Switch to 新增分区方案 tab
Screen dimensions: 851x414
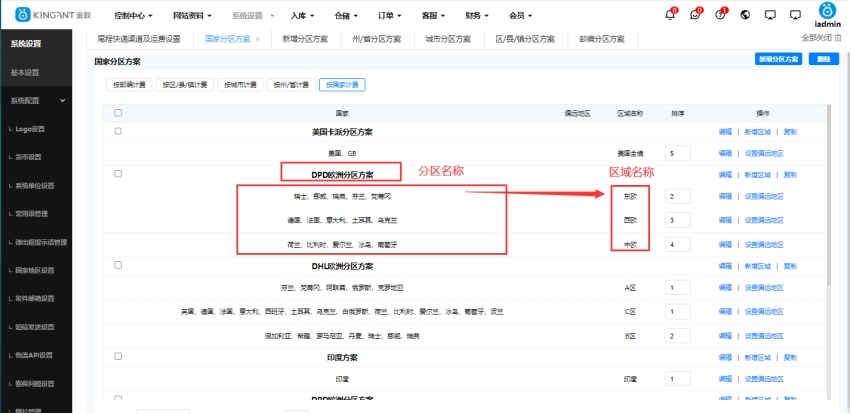pos(305,39)
